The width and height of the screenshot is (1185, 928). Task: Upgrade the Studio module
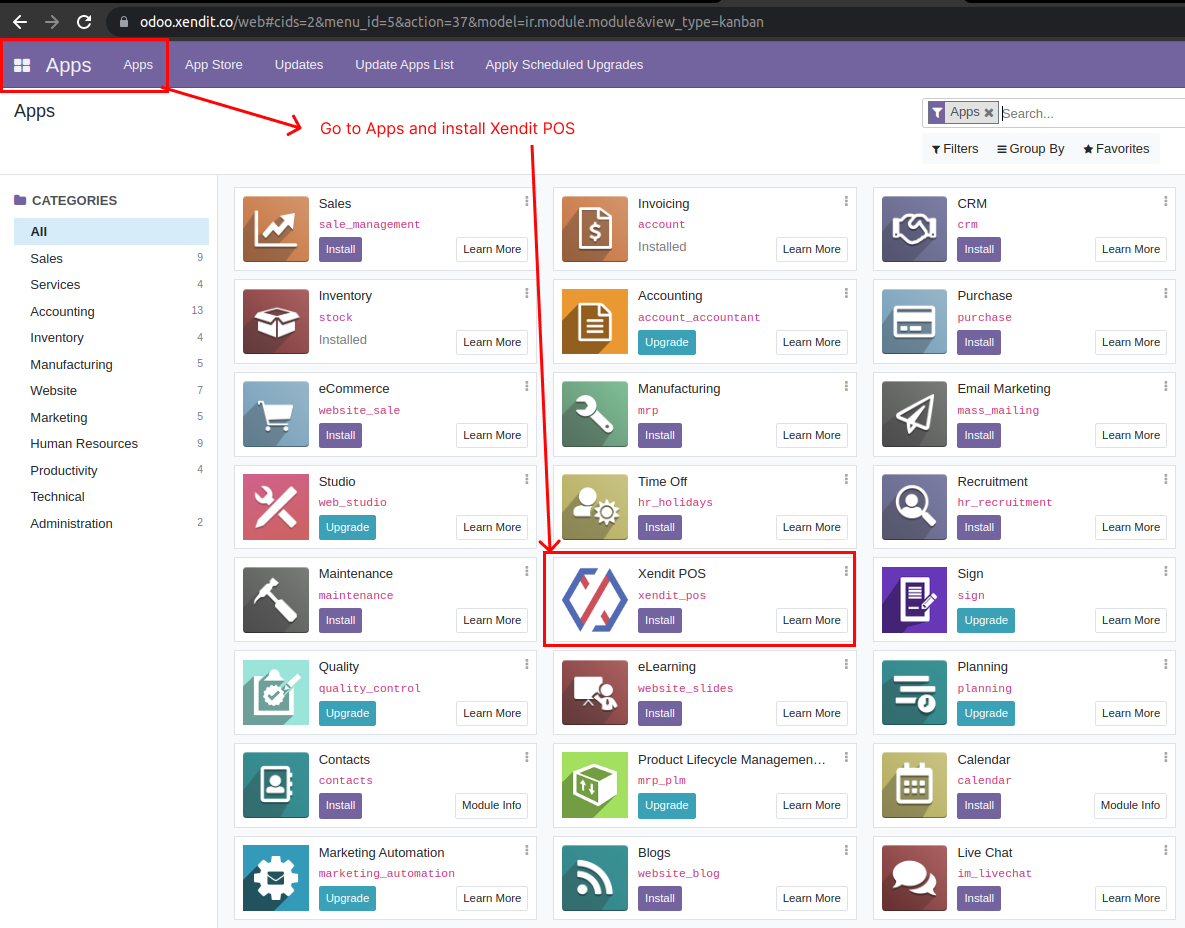coord(347,527)
